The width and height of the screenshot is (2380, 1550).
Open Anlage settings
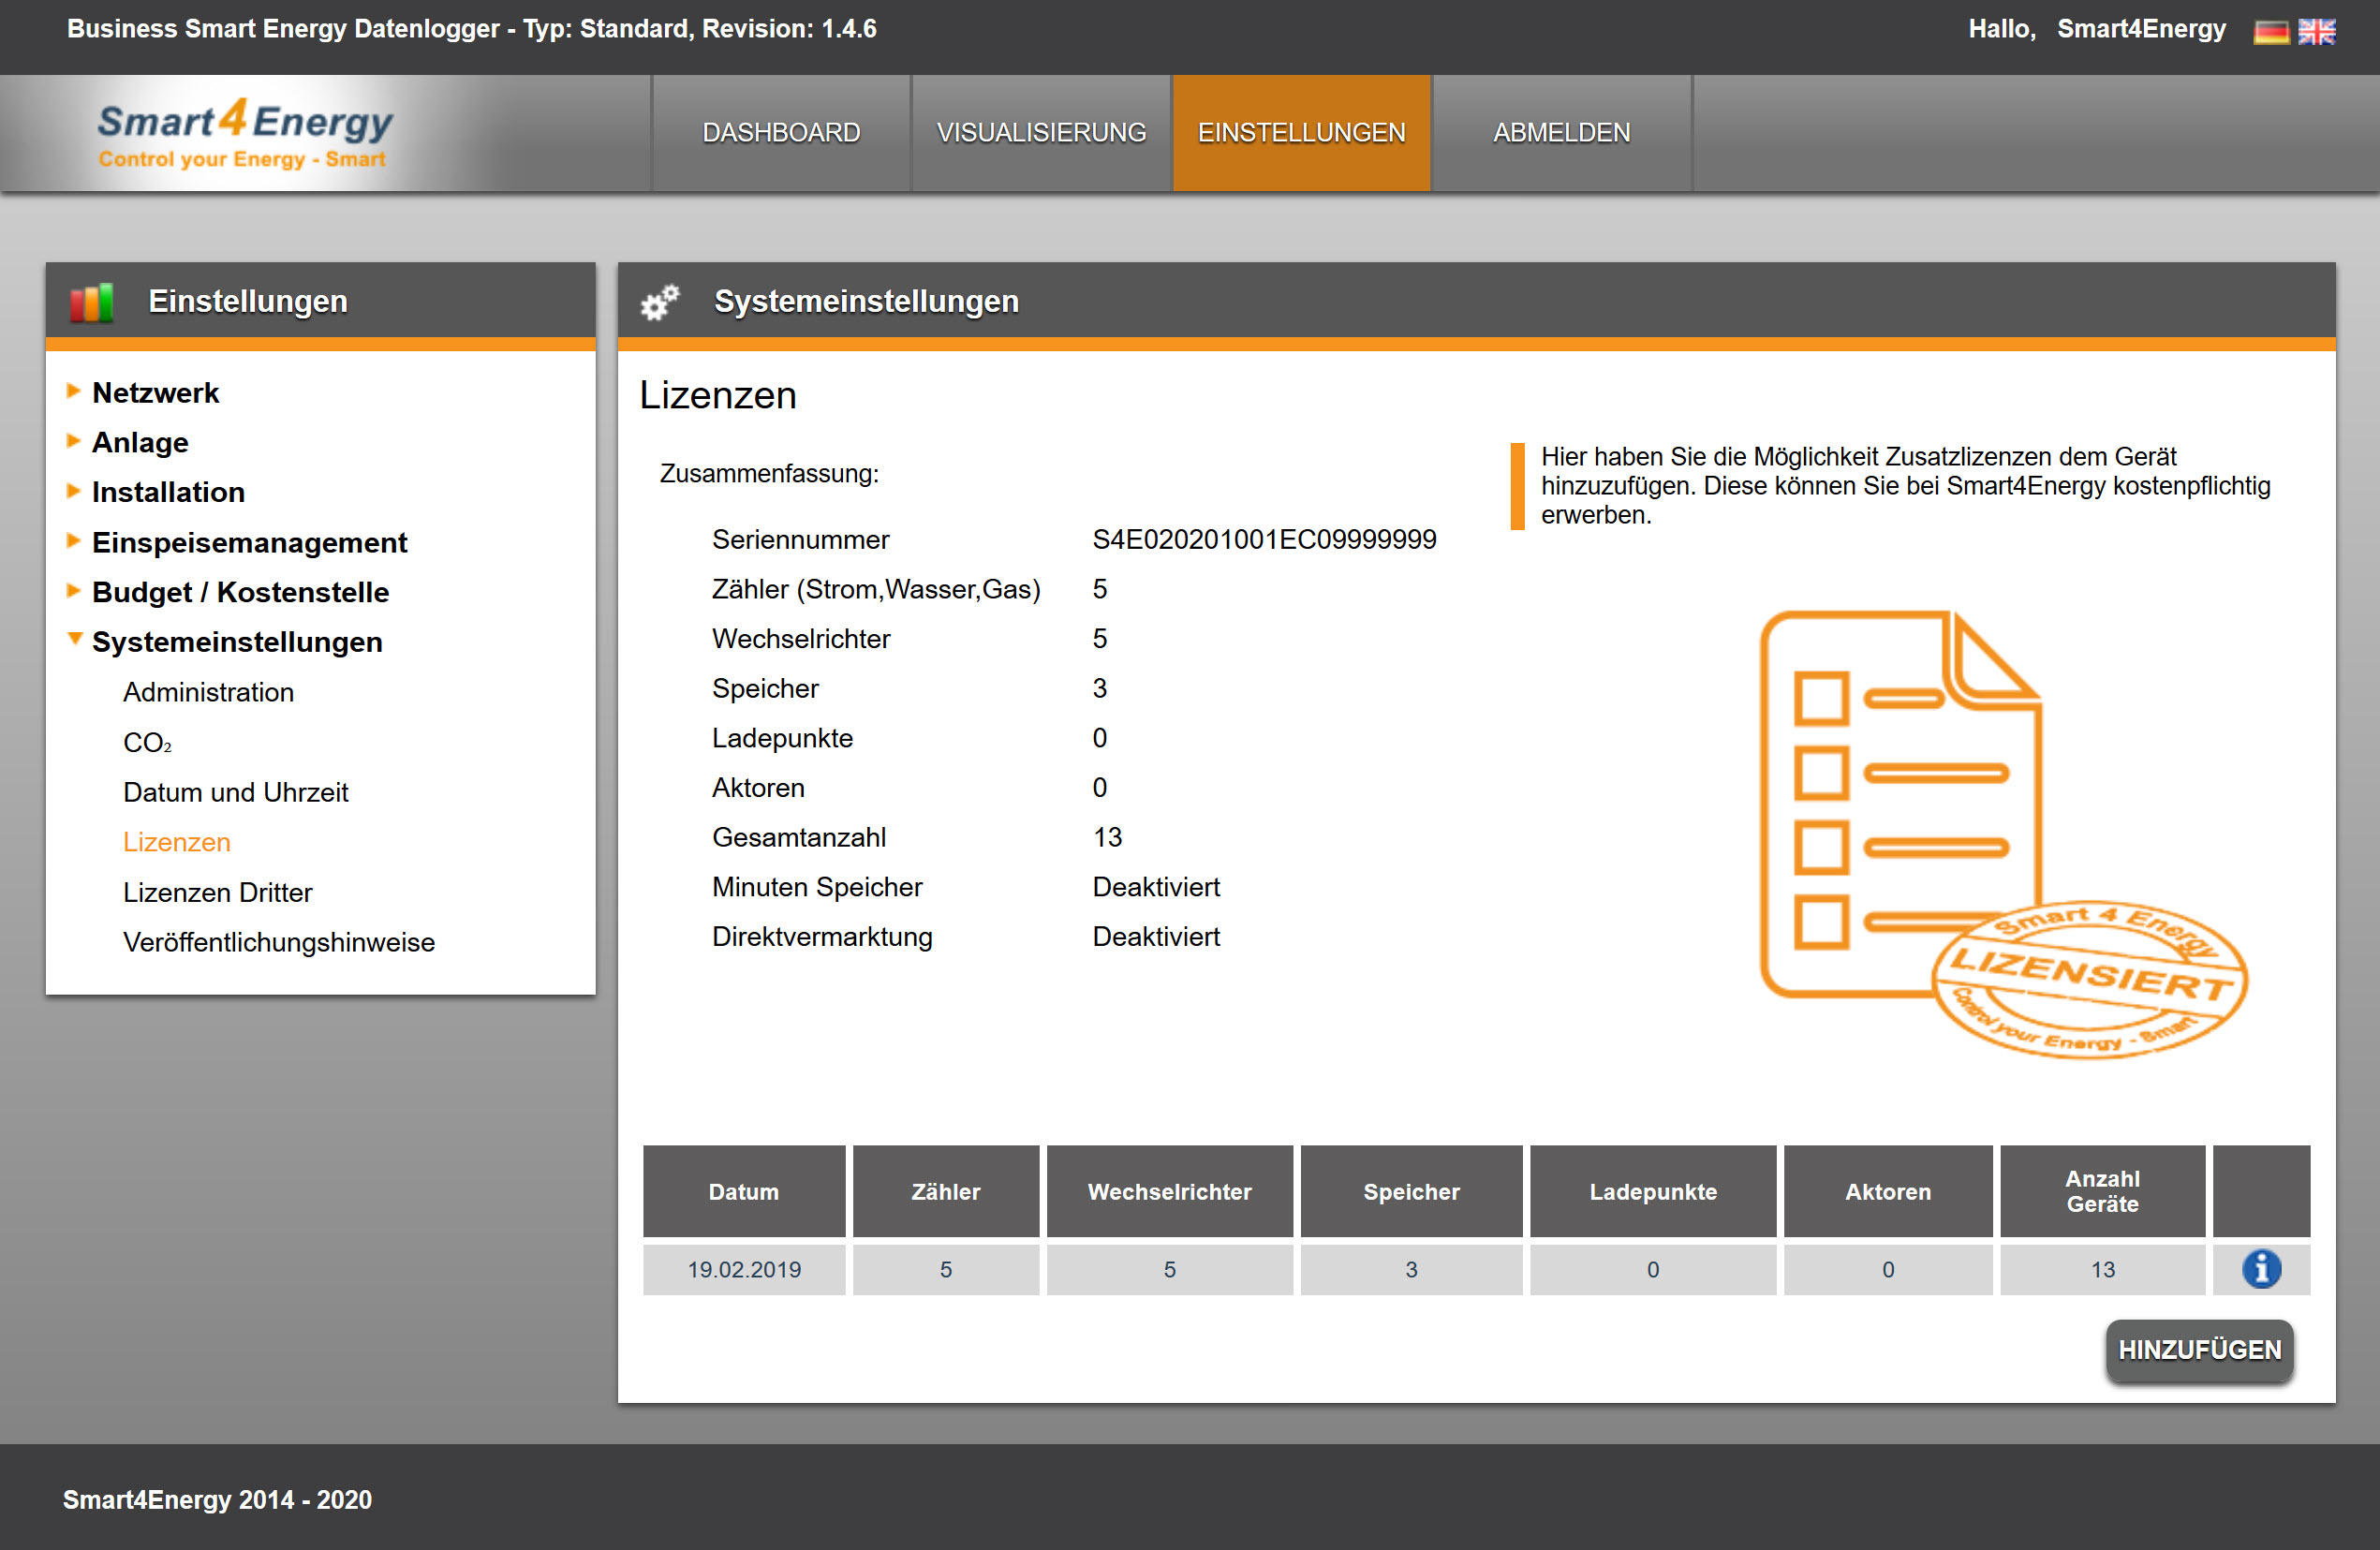point(140,442)
